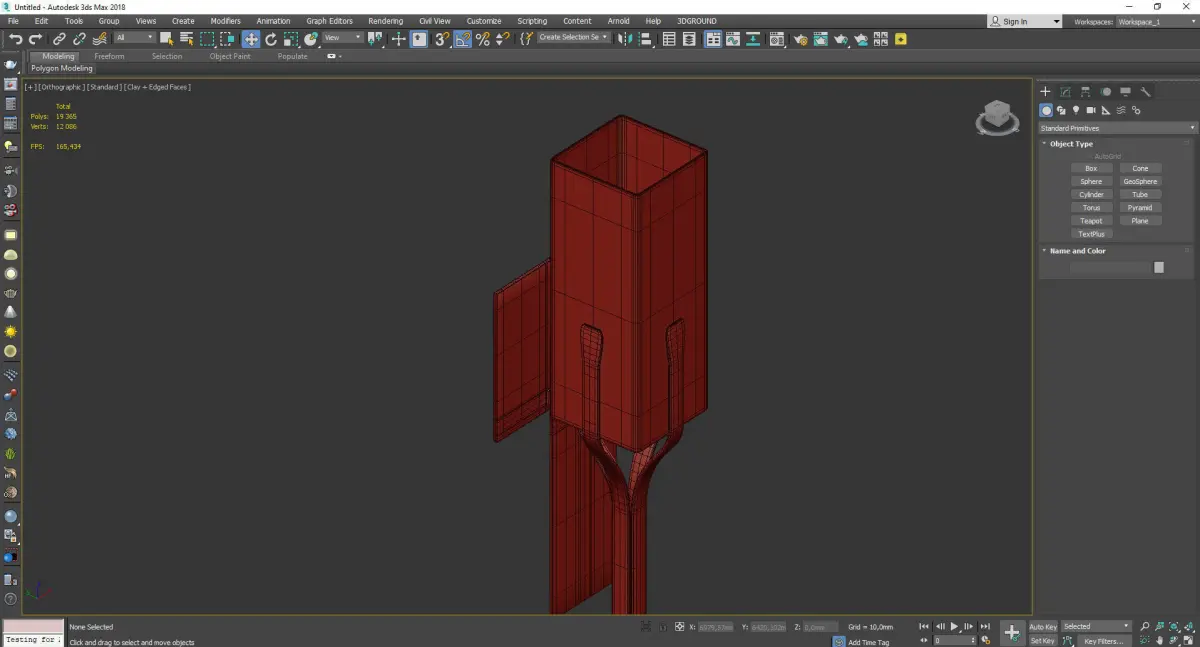Switch to the Freeform ribbon tab
1200x647 pixels.
pyautogui.click(x=109, y=57)
